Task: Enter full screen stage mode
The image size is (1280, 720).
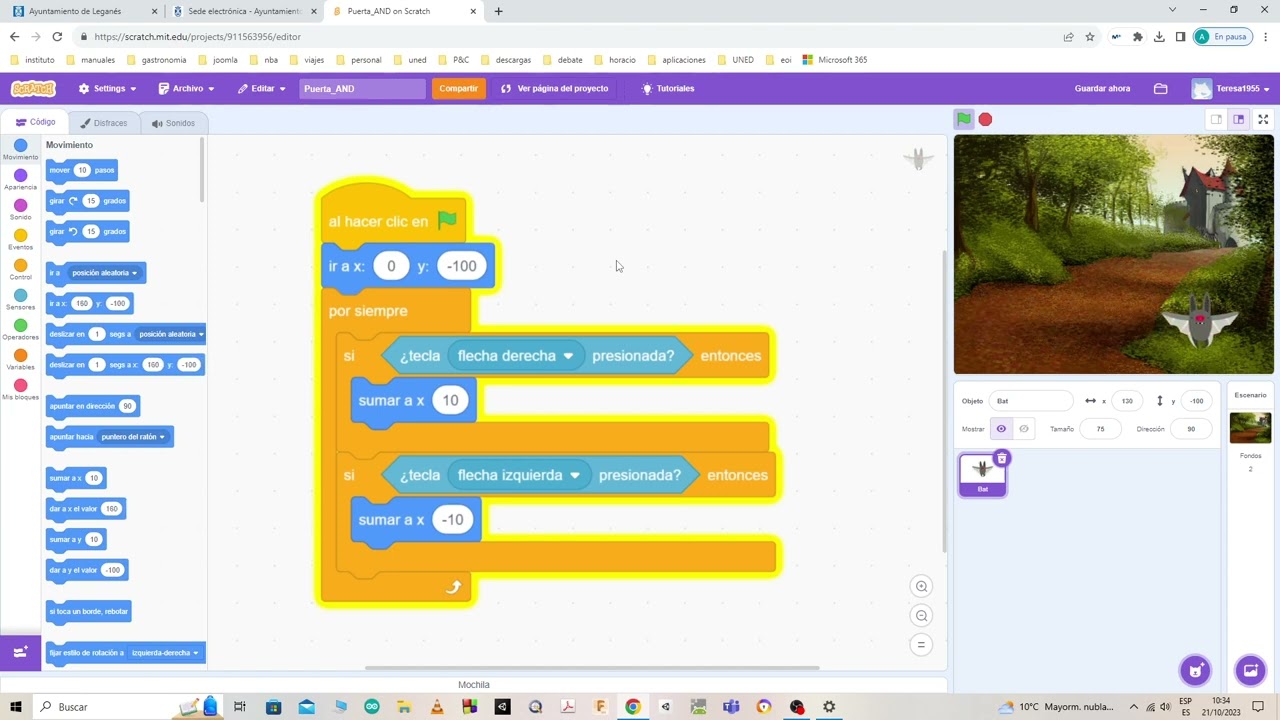Action: (1263, 119)
